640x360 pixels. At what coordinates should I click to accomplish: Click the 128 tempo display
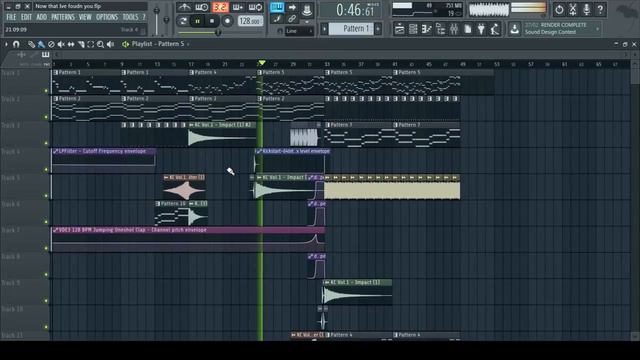click(x=250, y=21)
